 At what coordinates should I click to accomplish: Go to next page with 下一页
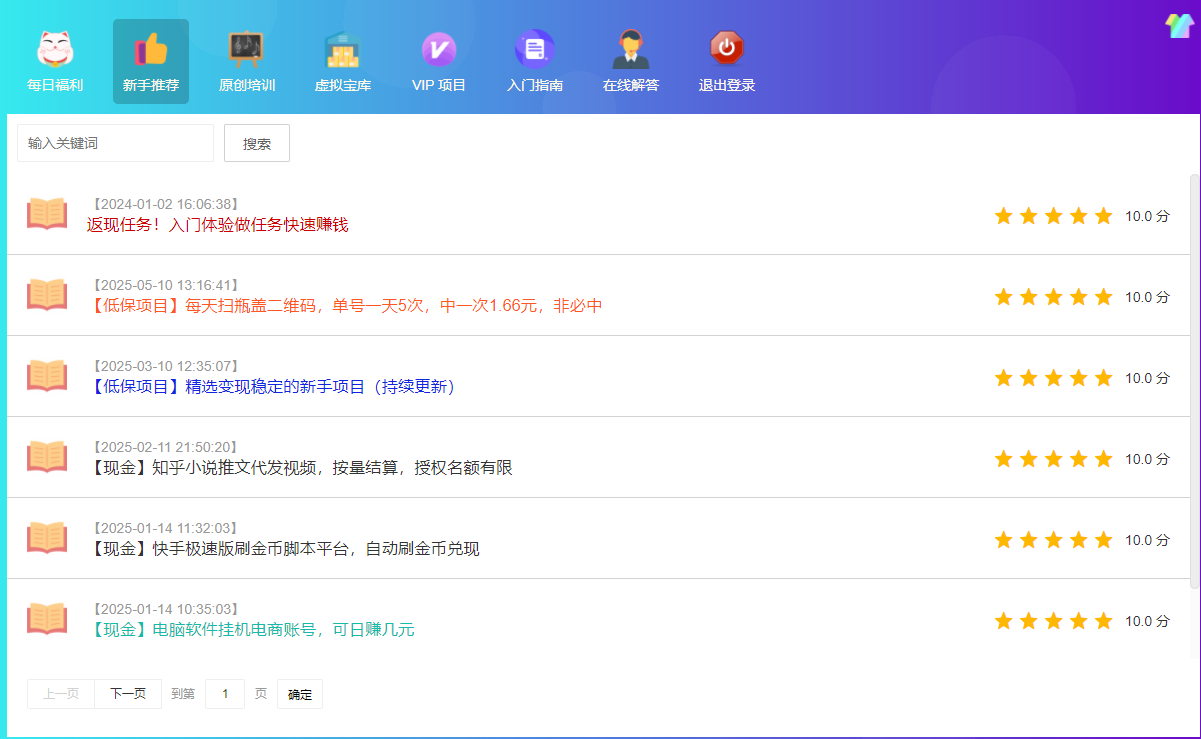tap(128, 694)
